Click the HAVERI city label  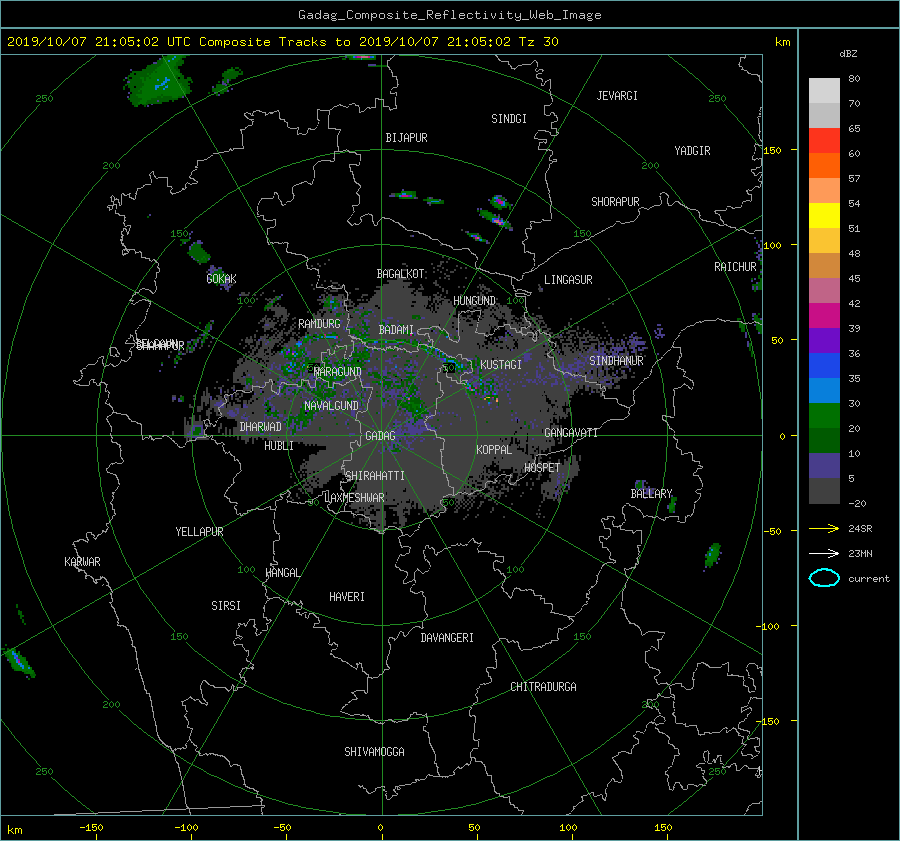(x=347, y=597)
